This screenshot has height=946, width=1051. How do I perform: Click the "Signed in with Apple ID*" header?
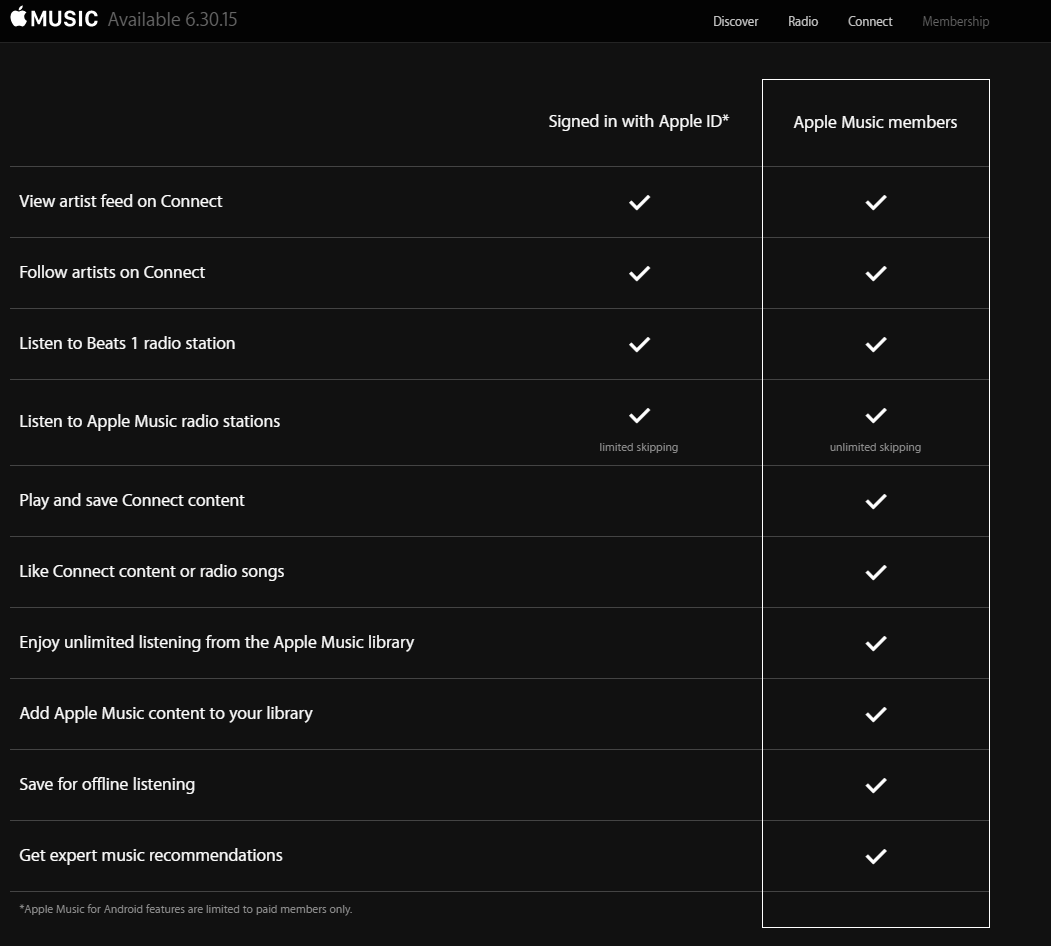(x=638, y=121)
